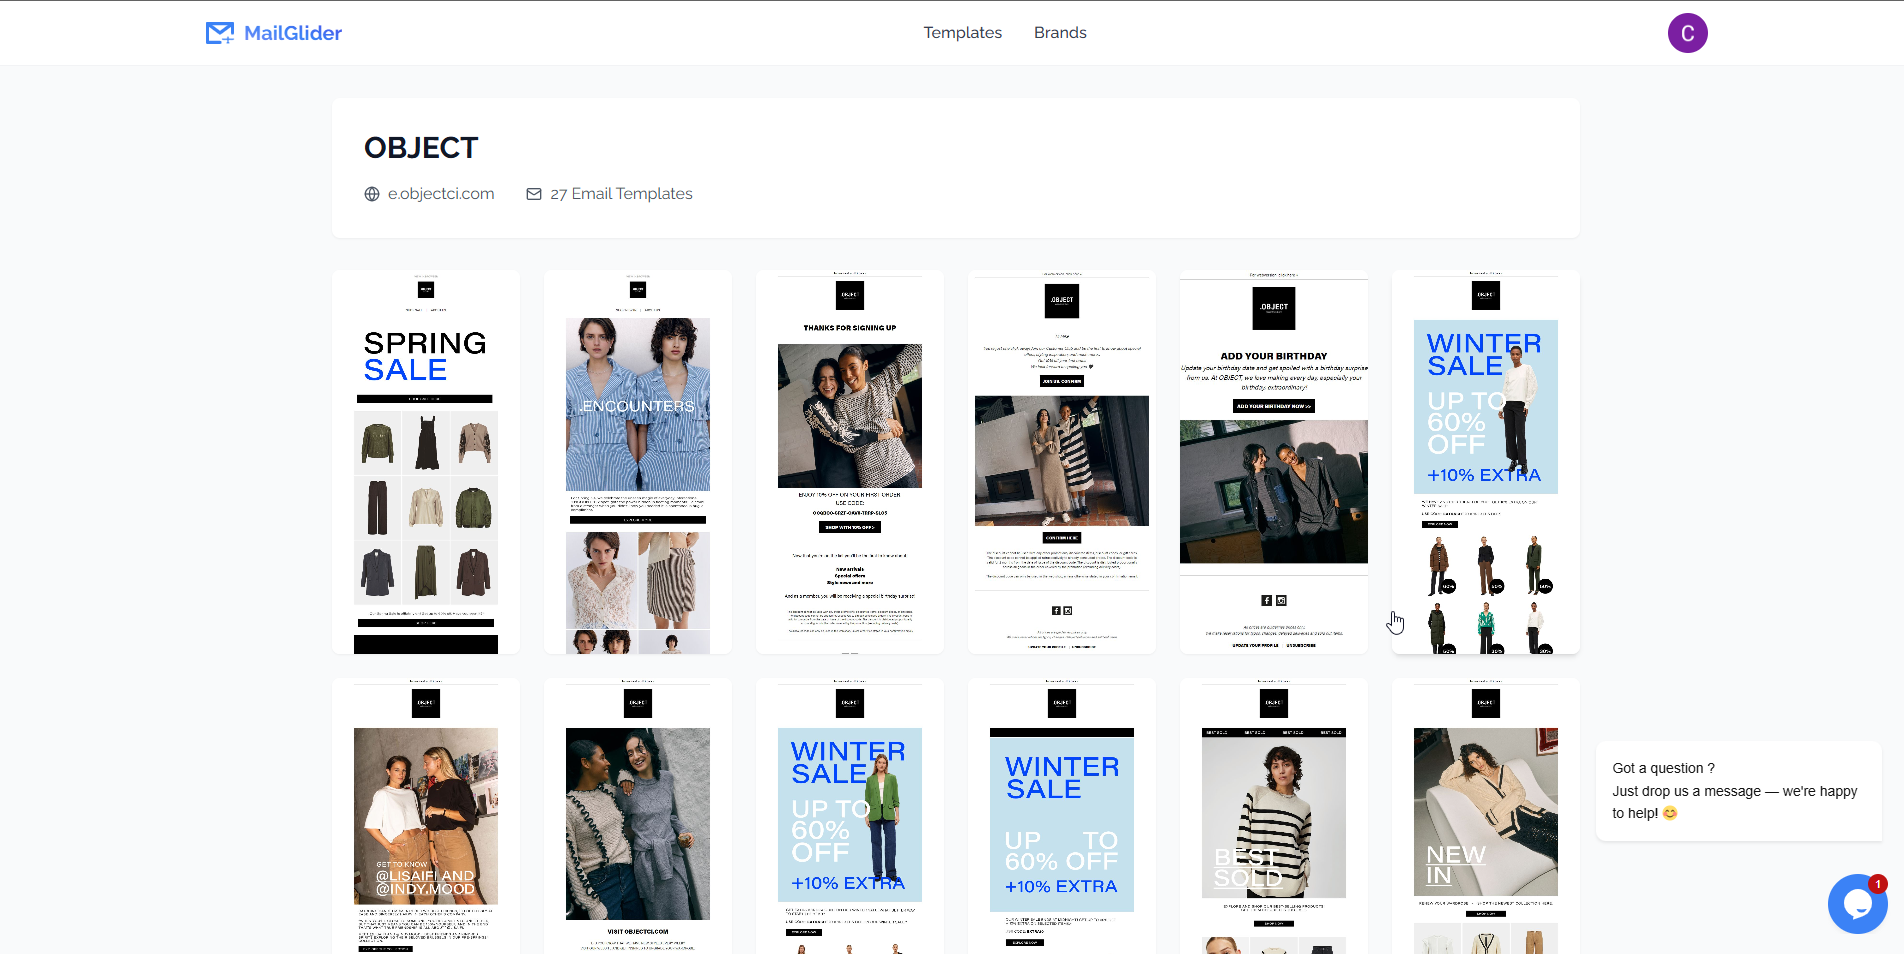The width and height of the screenshot is (1904, 954).
Task: Open the @lisaifi and @indy.mood template
Action: [x=426, y=816]
